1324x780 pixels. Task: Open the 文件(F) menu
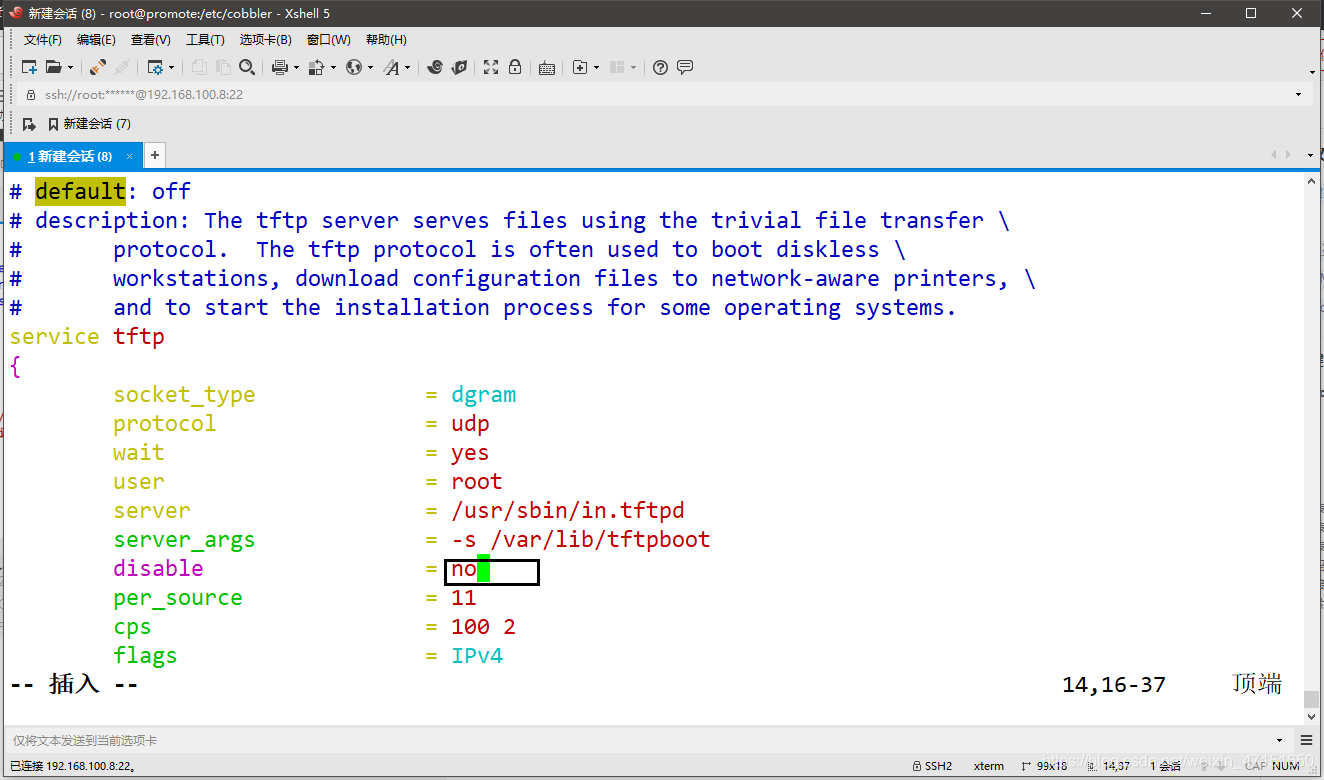click(43, 40)
